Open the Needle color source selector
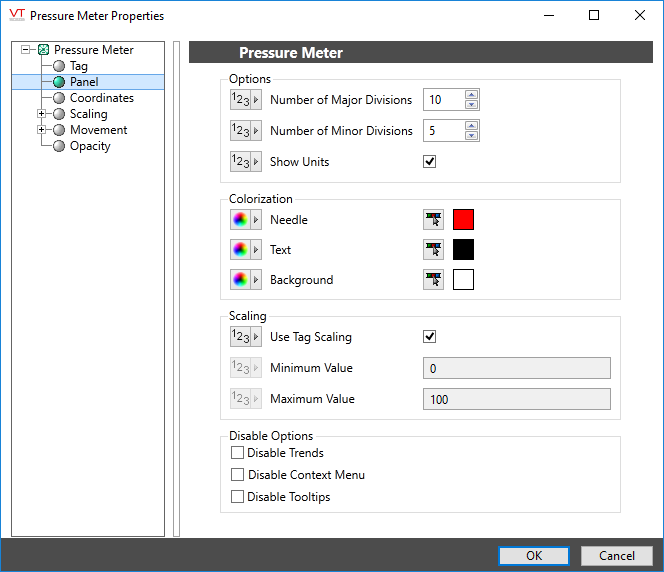Image resolution: width=664 pixels, height=572 pixels. (x=245, y=220)
